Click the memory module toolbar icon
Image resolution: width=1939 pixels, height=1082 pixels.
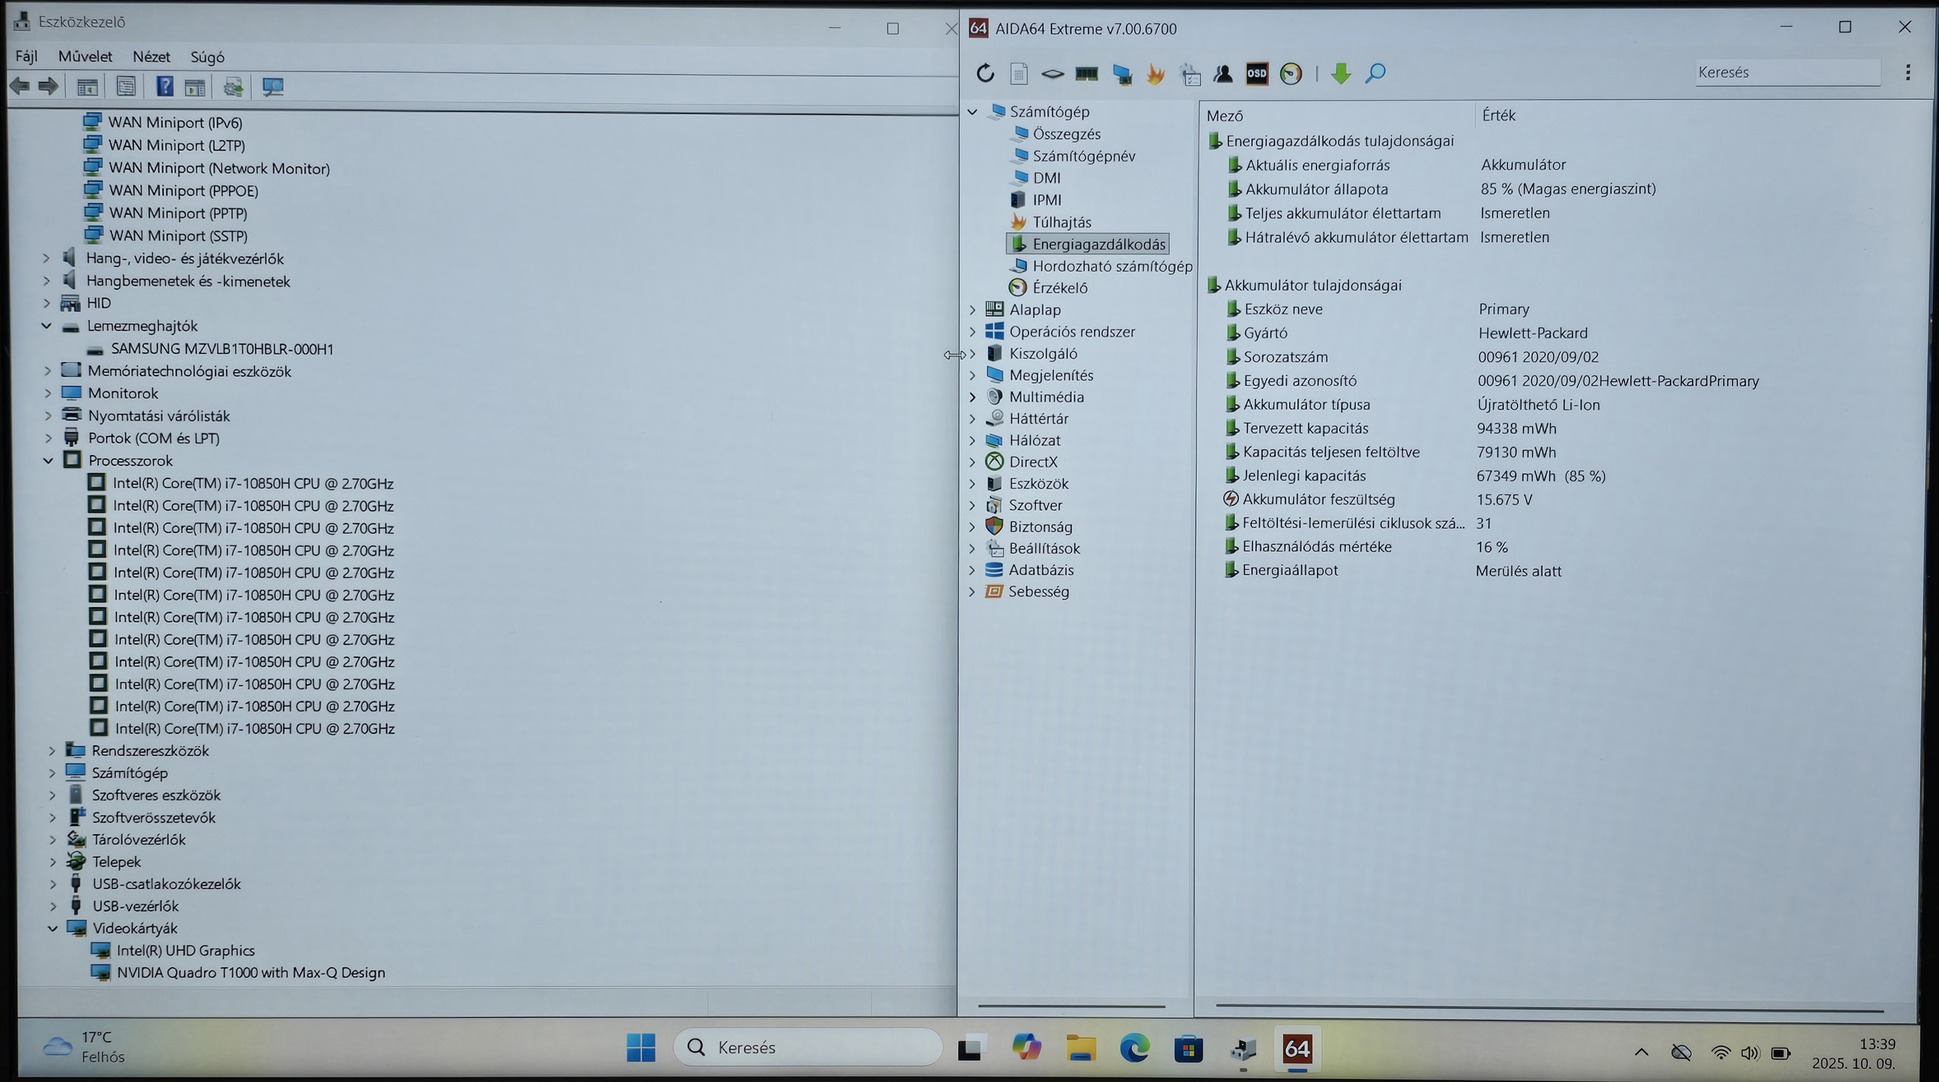pos(1086,73)
